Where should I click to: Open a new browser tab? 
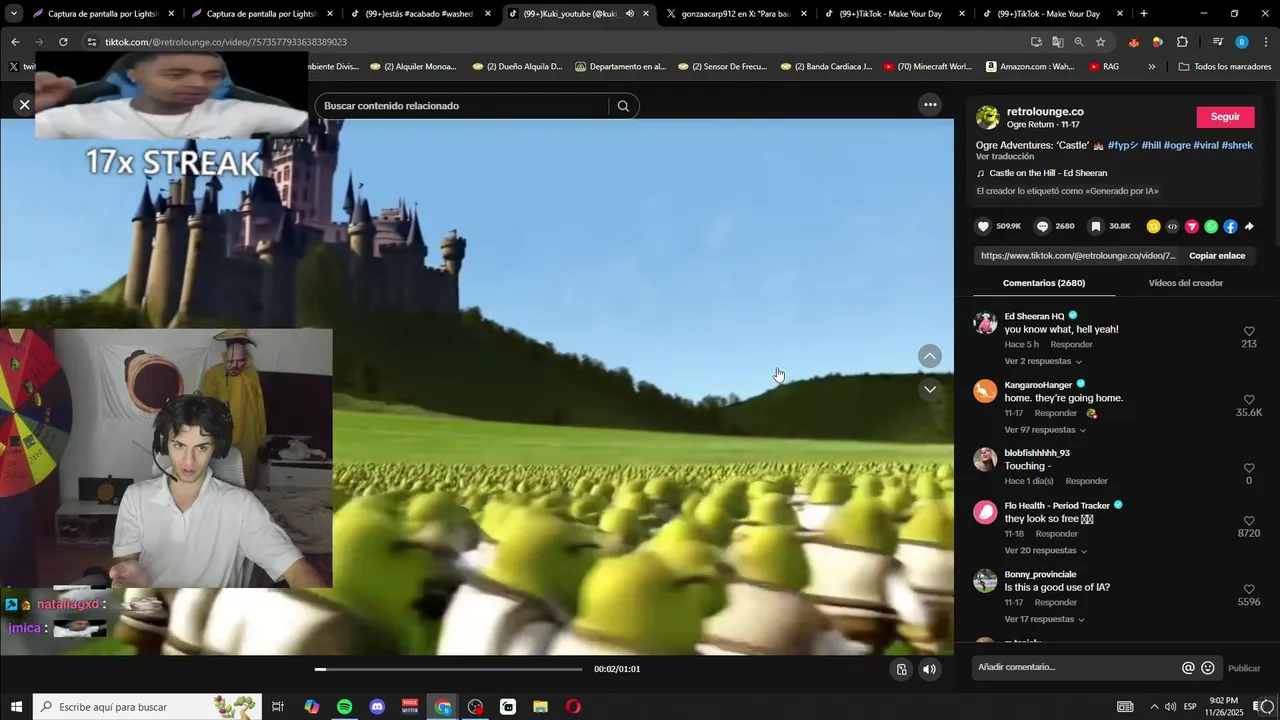click(1144, 14)
